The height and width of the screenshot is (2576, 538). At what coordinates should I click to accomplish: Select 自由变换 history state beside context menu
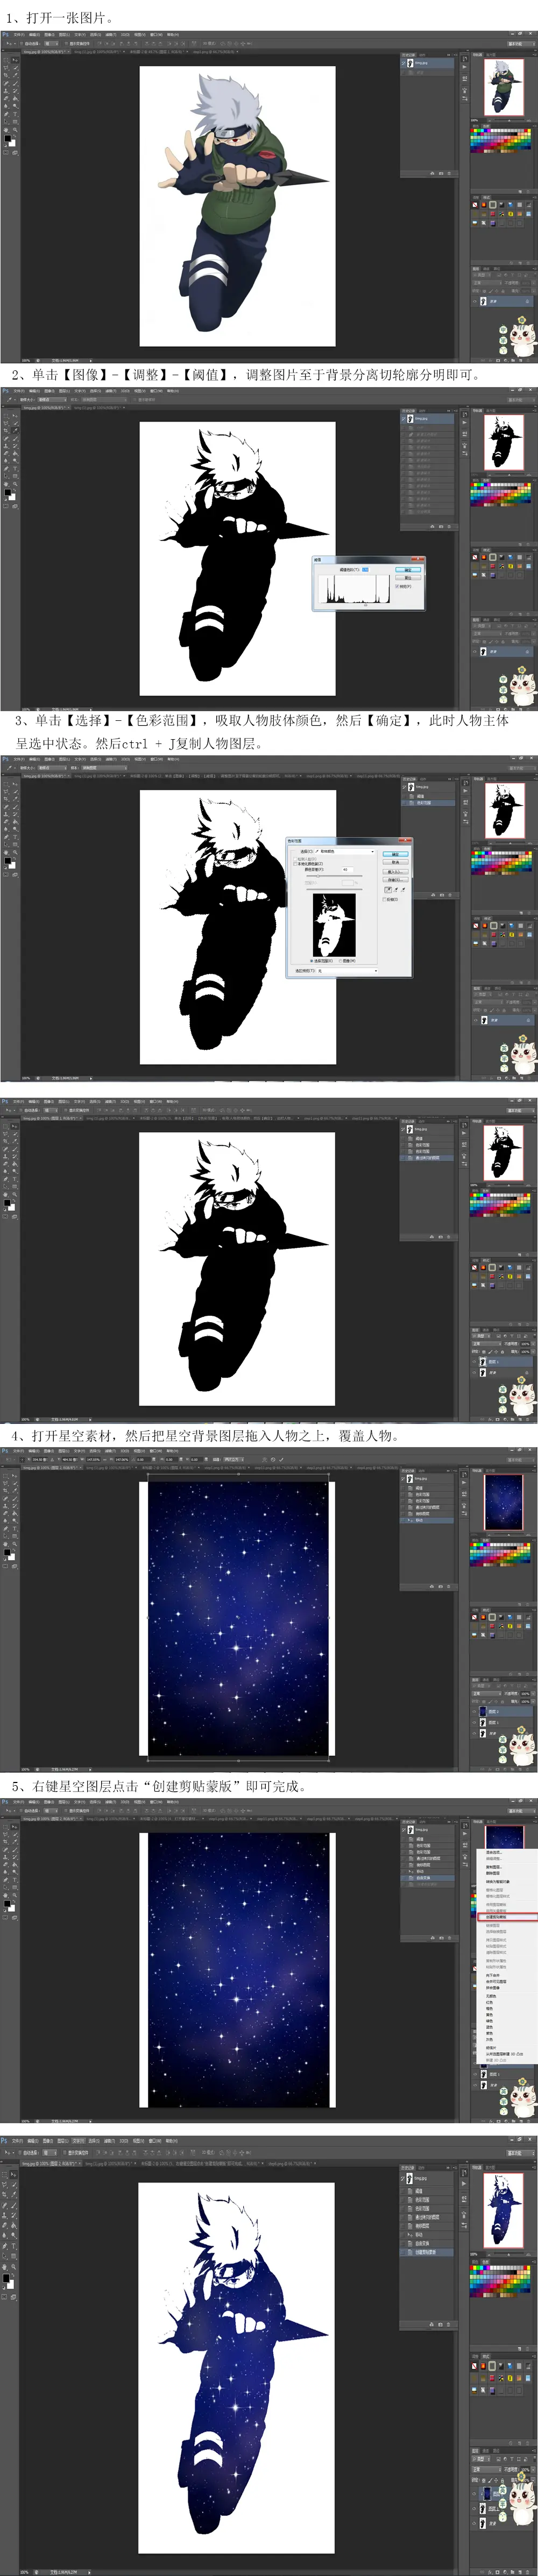[428, 1878]
